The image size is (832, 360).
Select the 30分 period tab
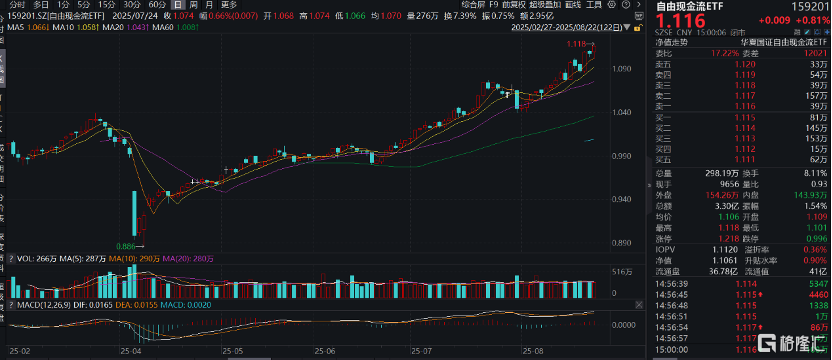coord(132,5)
